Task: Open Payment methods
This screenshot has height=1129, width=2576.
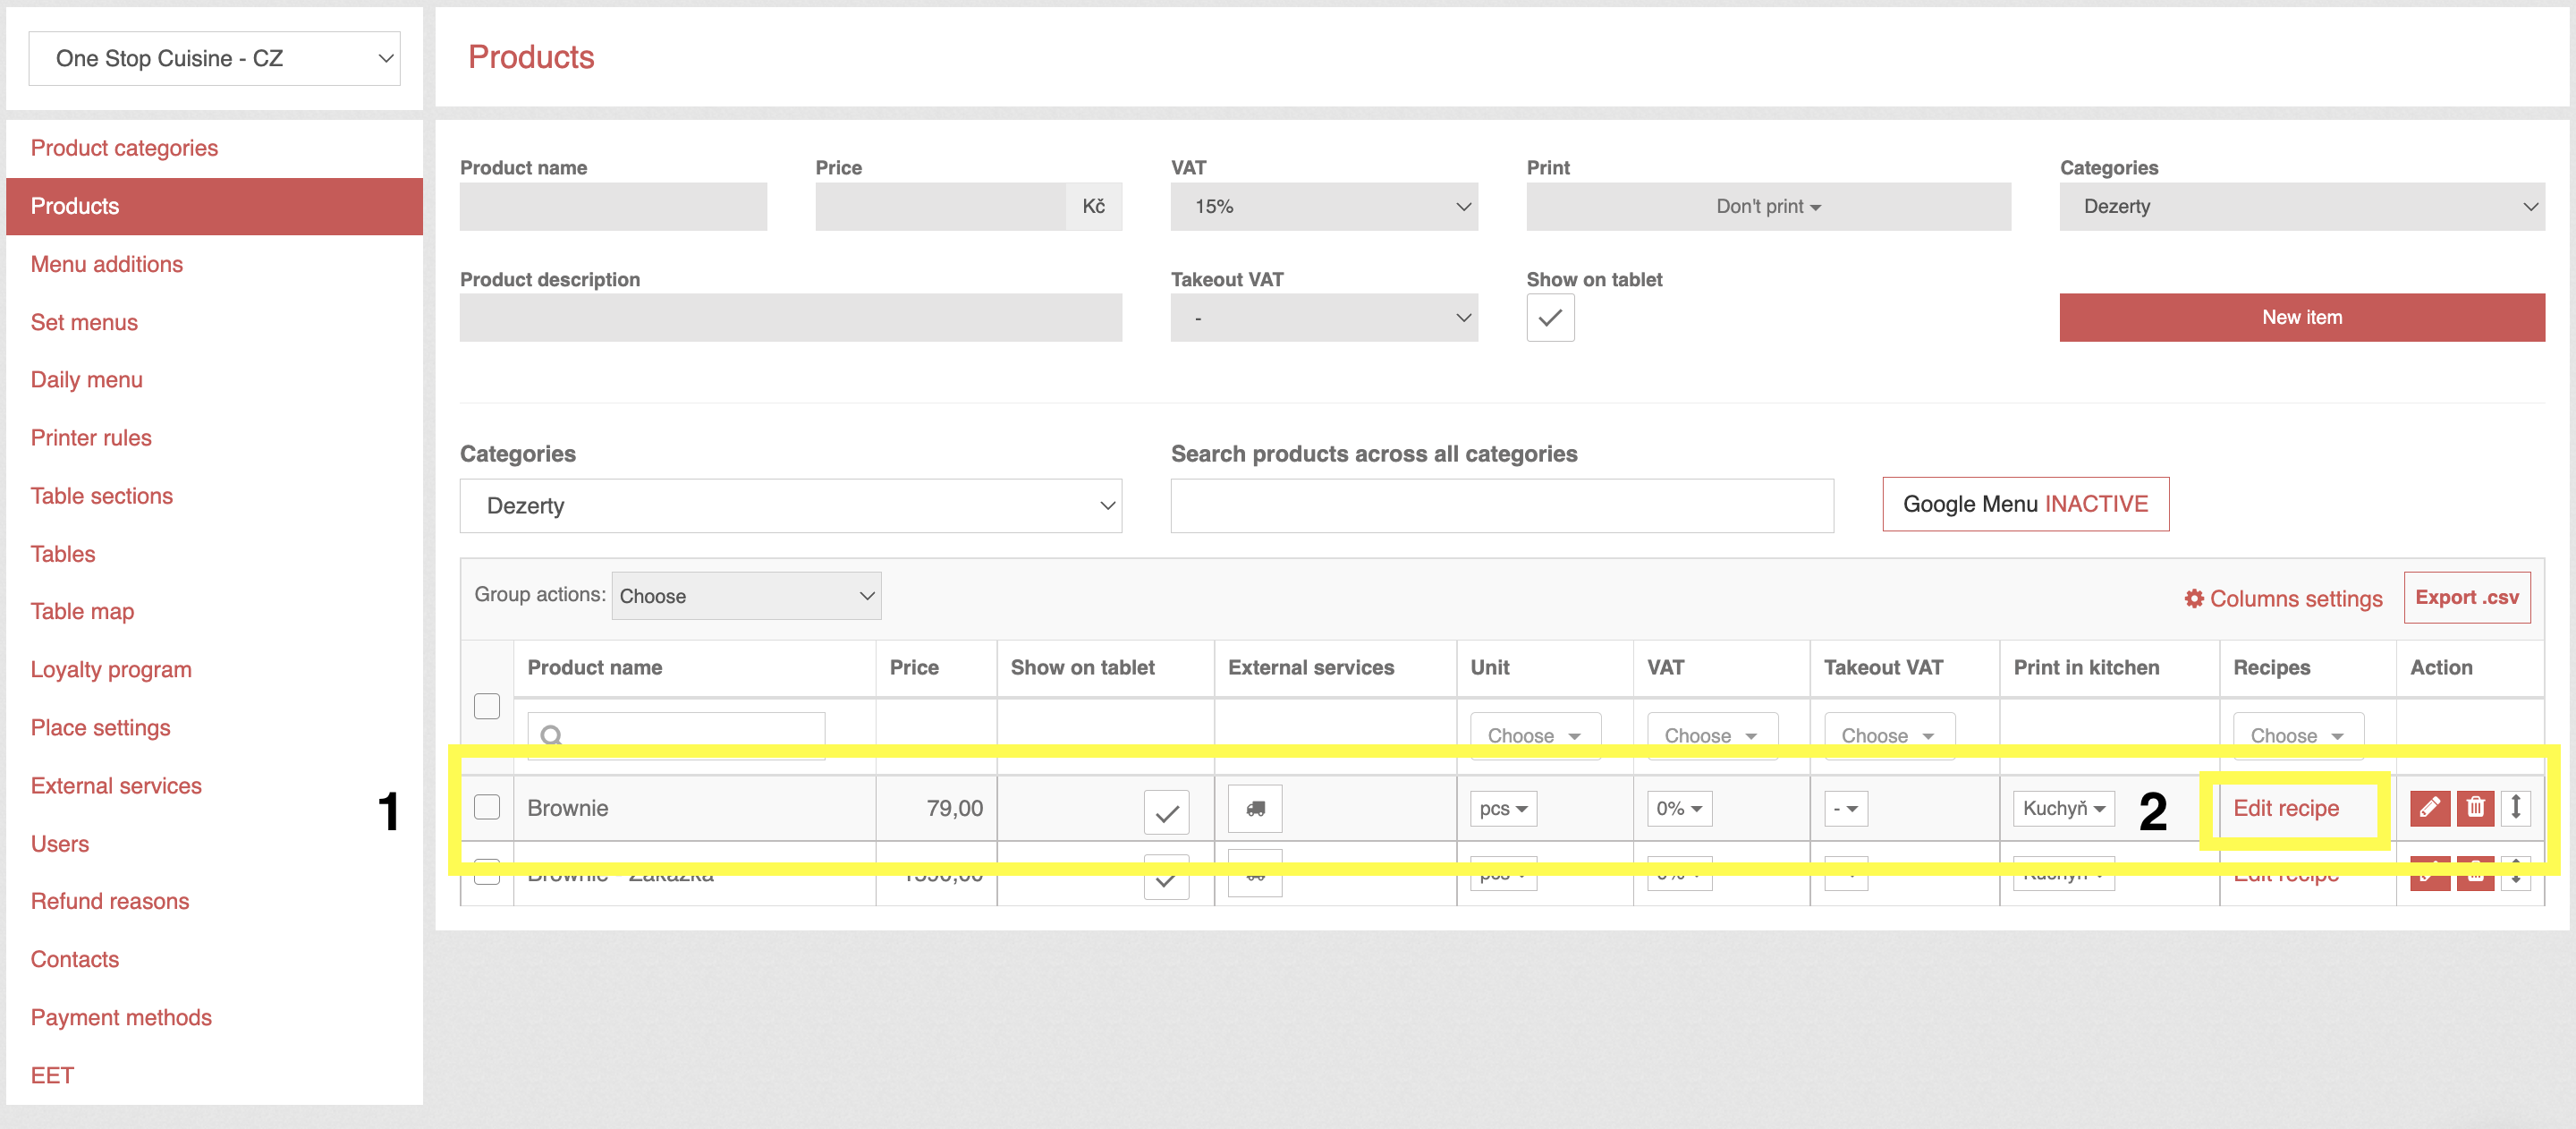Action: point(121,1017)
